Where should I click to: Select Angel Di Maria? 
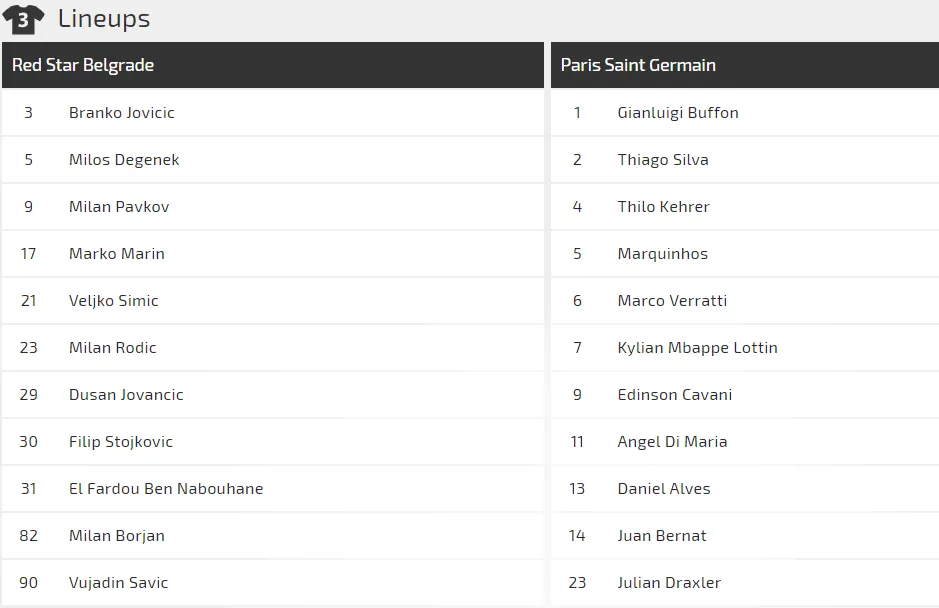(672, 442)
